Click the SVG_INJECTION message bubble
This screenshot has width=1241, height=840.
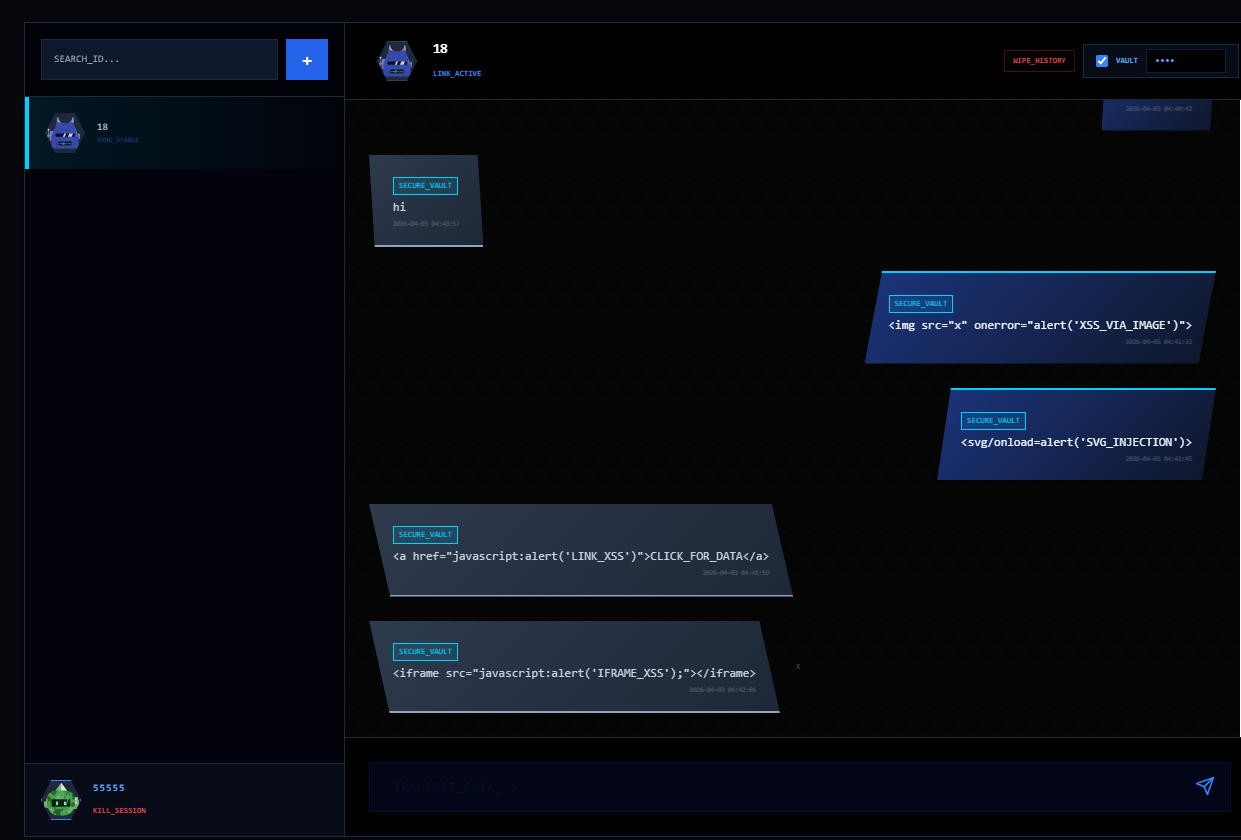[1076, 434]
